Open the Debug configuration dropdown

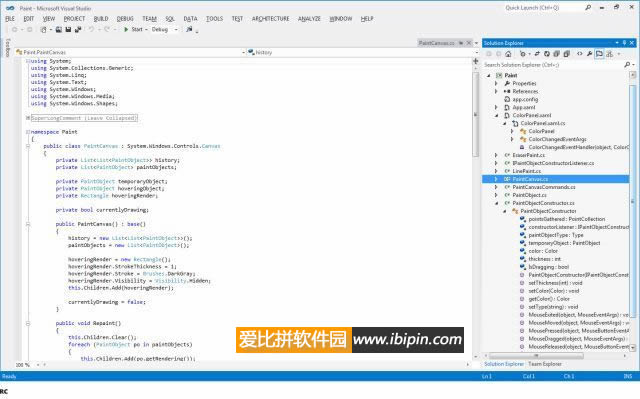[x=176, y=29]
